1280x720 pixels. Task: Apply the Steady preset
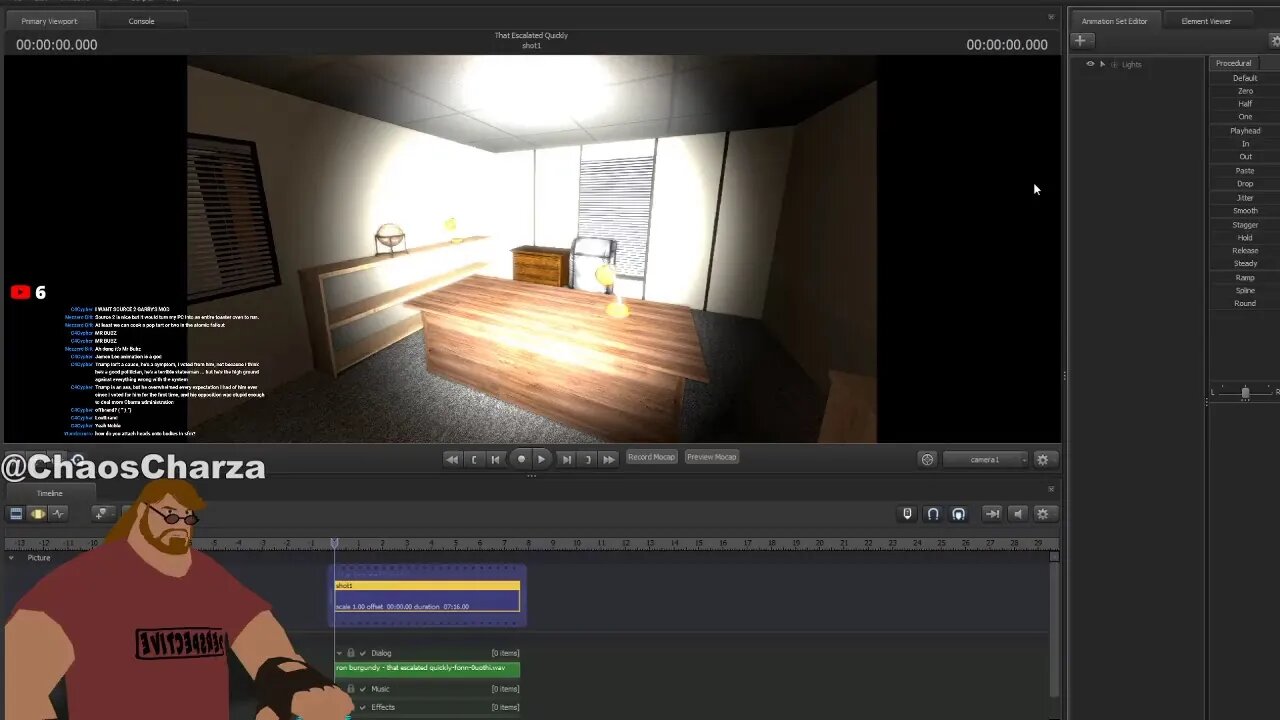tap(1245, 264)
